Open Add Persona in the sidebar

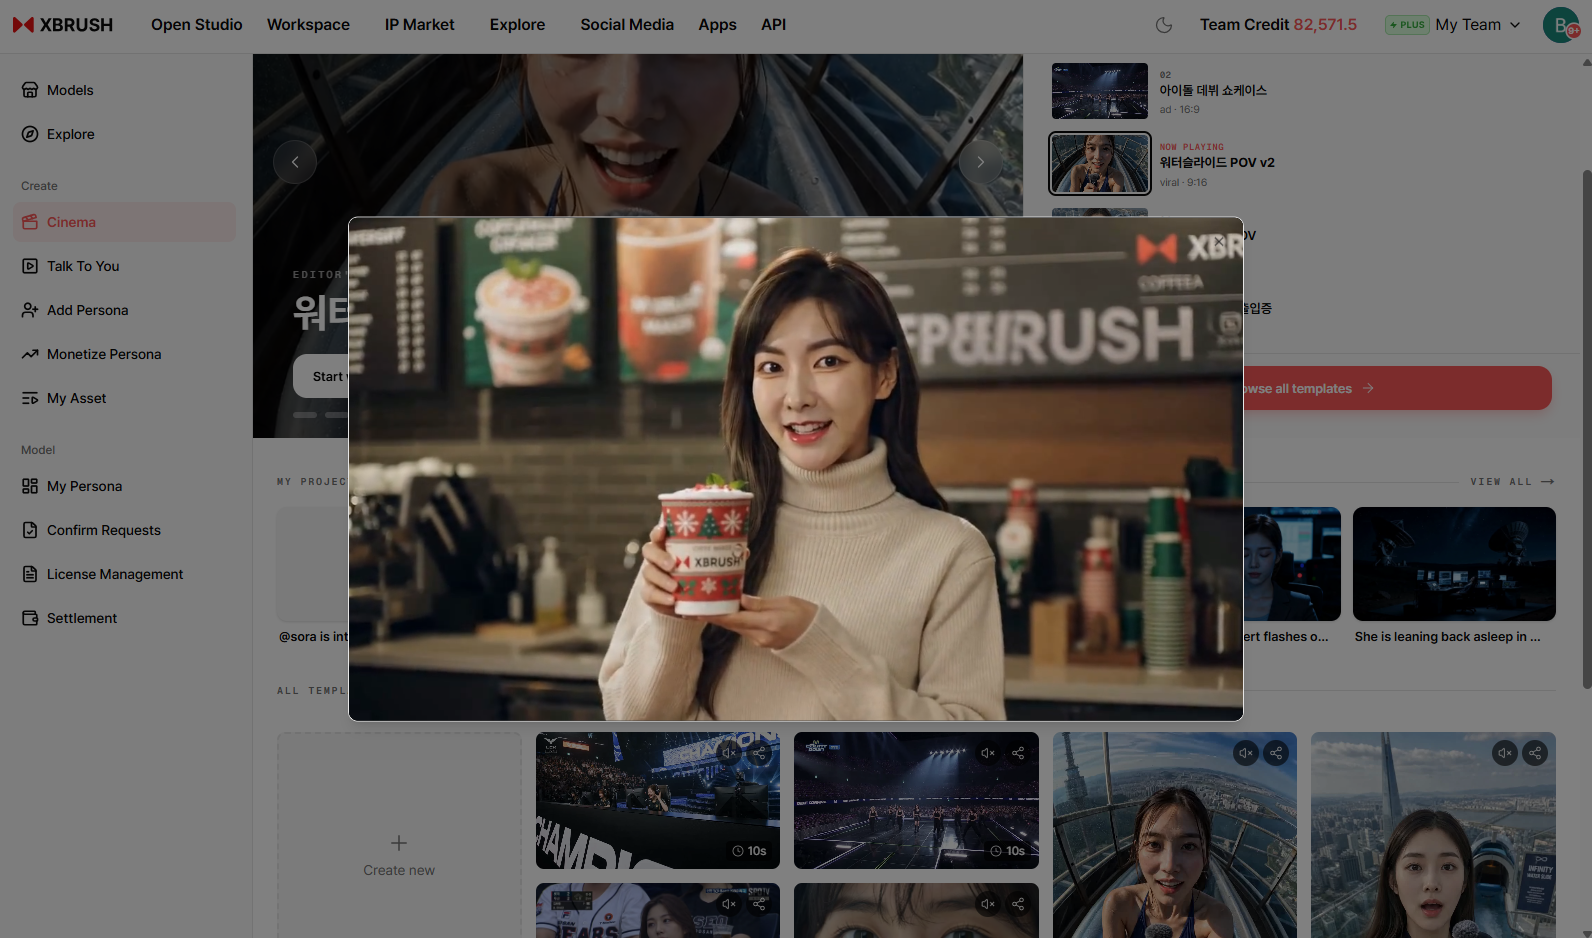point(125,310)
